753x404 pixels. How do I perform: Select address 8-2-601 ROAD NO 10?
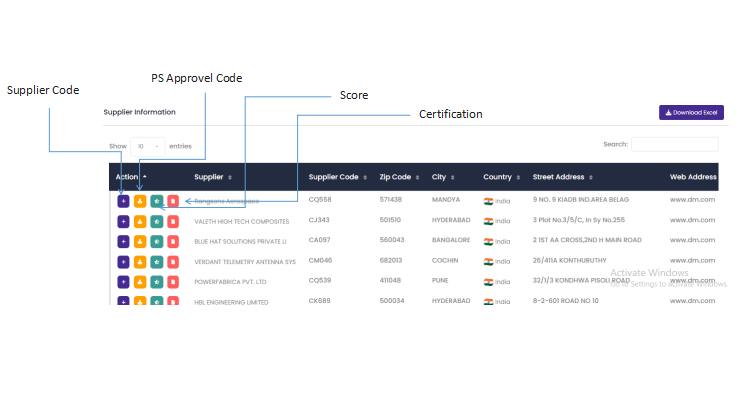tap(565, 301)
